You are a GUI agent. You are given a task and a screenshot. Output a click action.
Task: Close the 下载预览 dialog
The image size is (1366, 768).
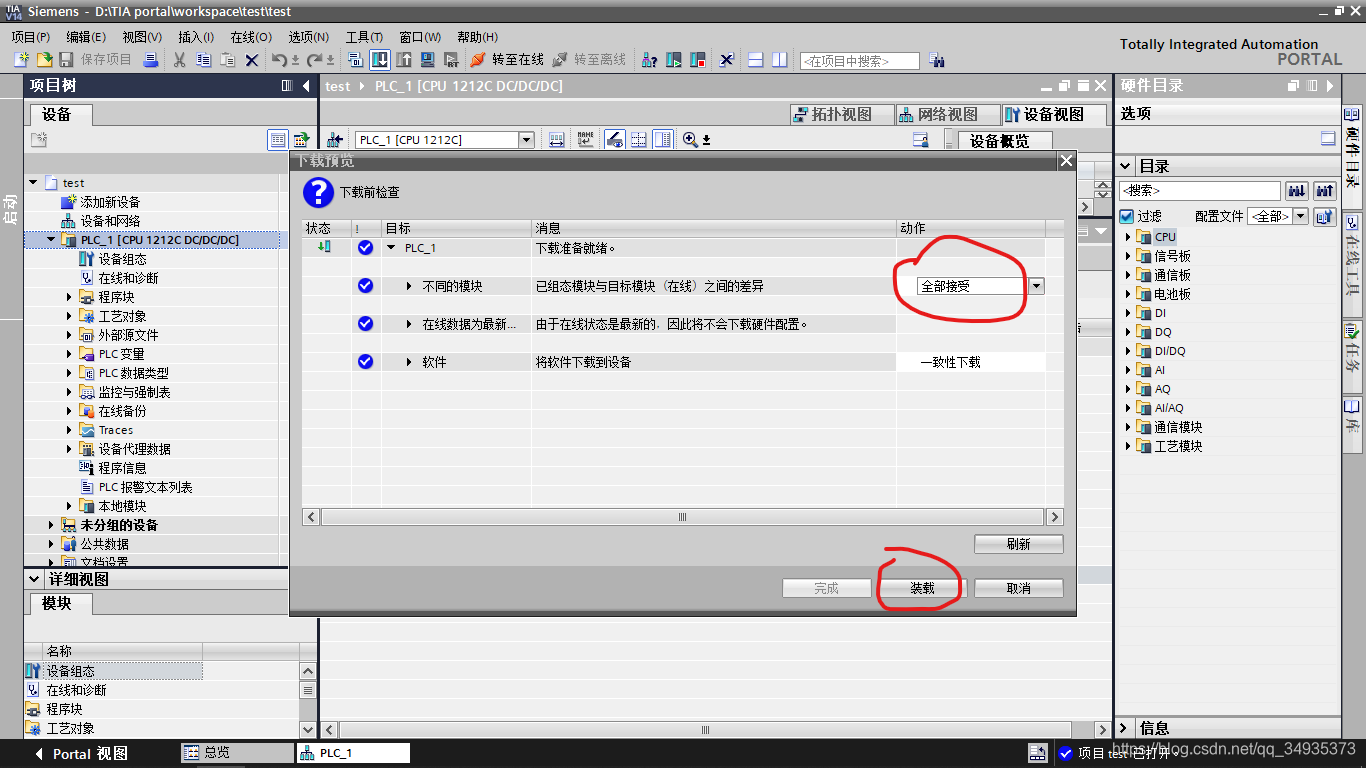point(1066,161)
